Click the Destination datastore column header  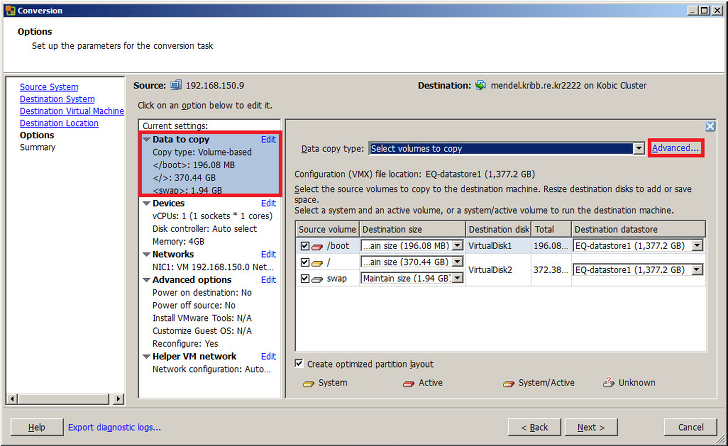(x=639, y=229)
